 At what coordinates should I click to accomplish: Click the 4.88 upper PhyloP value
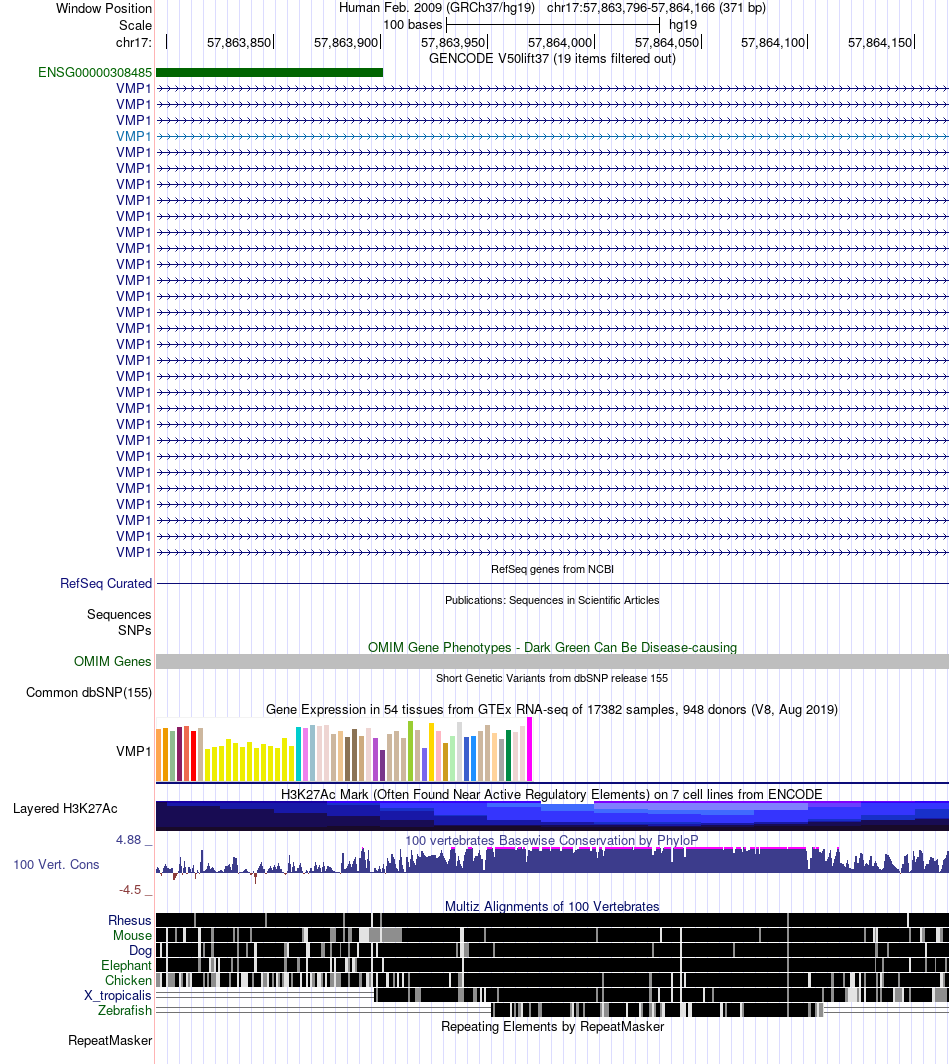(128, 840)
